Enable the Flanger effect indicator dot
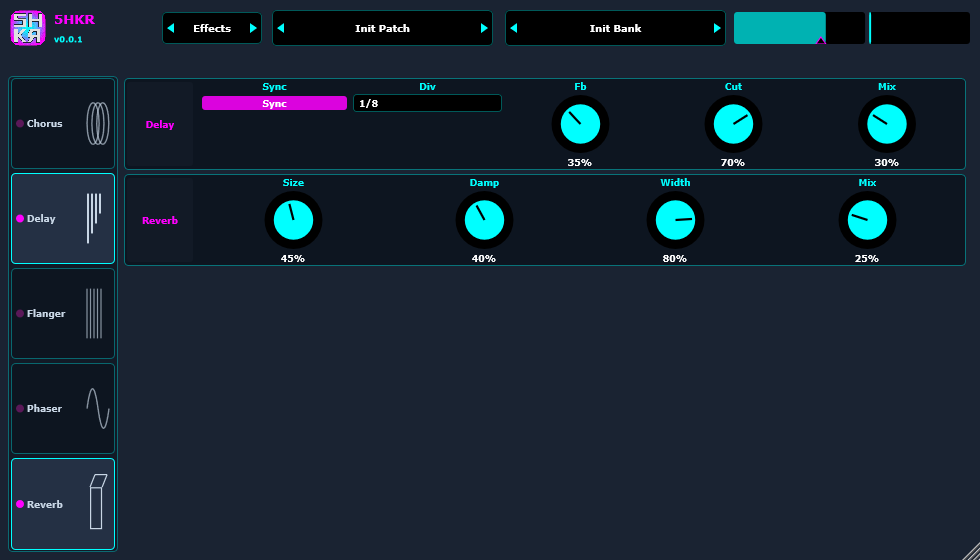 coord(20,314)
